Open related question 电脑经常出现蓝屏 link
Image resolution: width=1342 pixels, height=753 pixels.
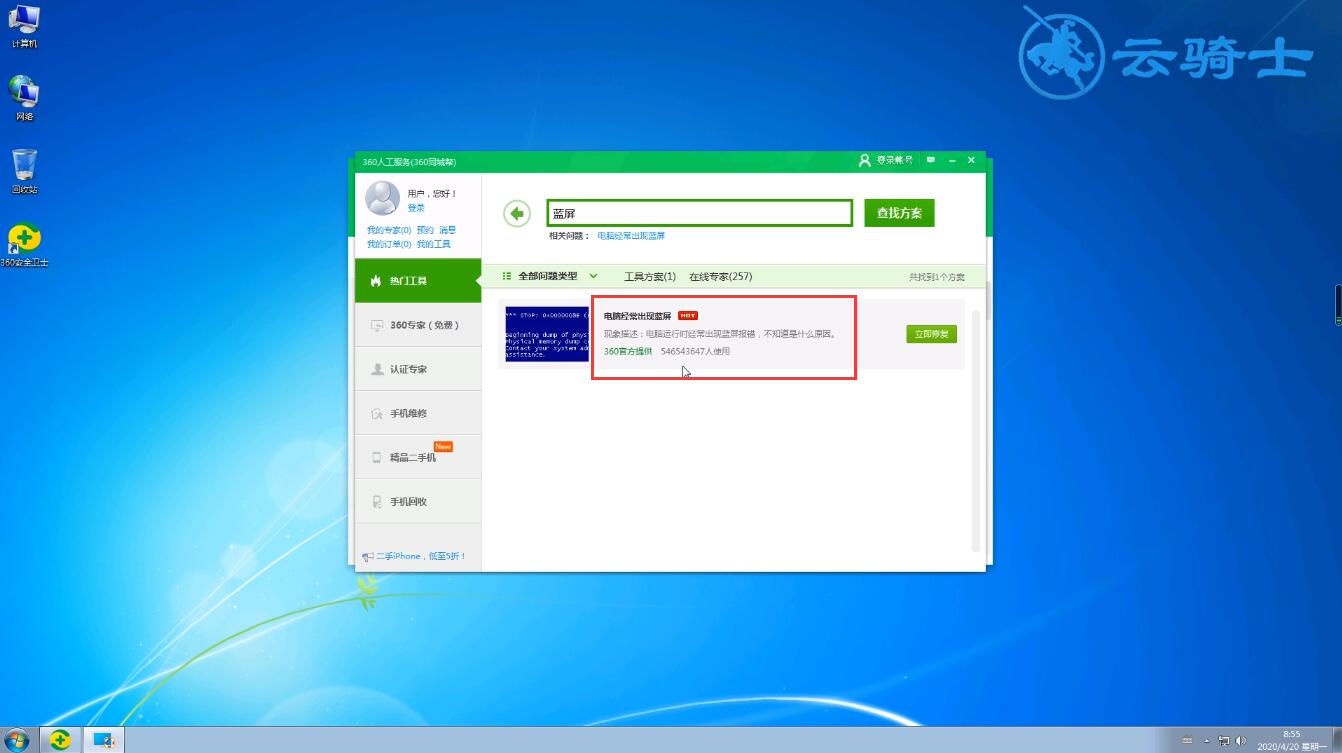pyautogui.click(x=631, y=236)
